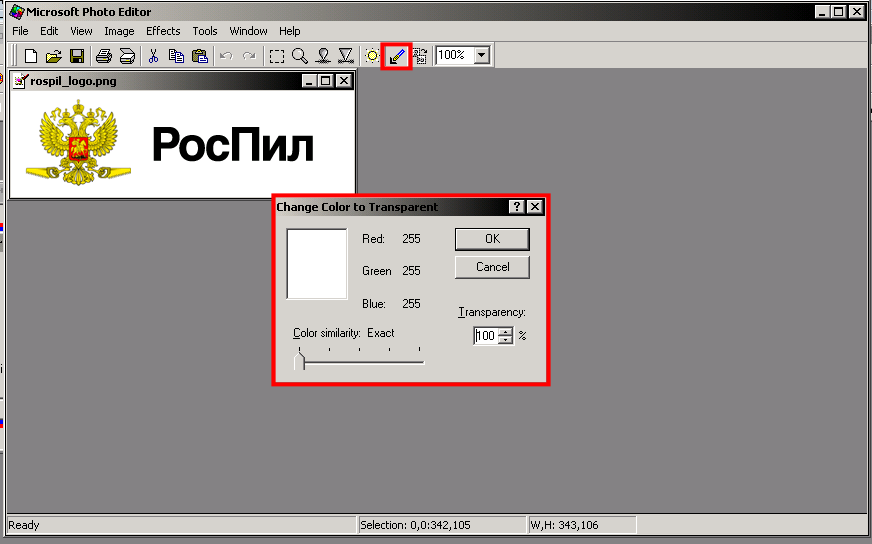This screenshot has width=872, height=544.
Task: Open the Edit menu
Action: pos(49,31)
